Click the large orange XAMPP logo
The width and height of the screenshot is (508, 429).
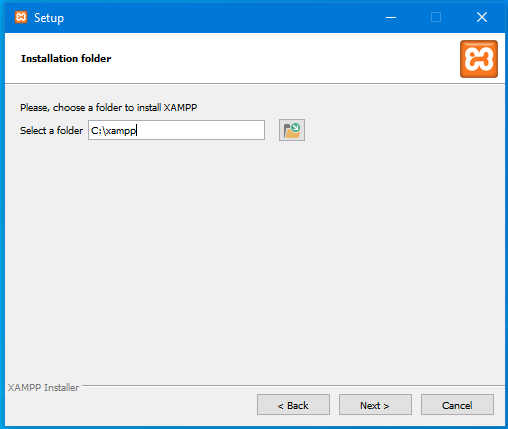click(479, 59)
